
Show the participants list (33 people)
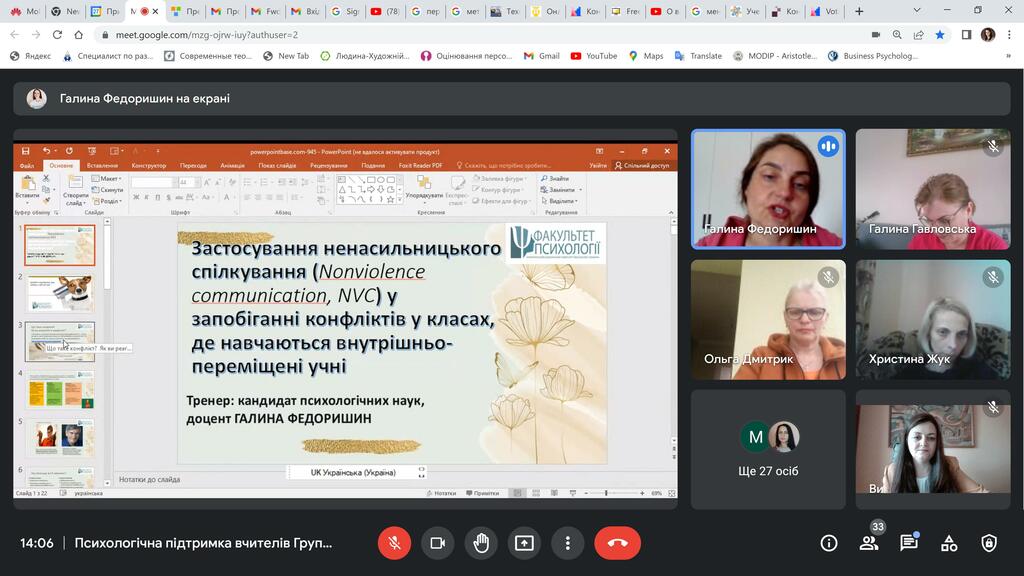(x=869, y=543)
